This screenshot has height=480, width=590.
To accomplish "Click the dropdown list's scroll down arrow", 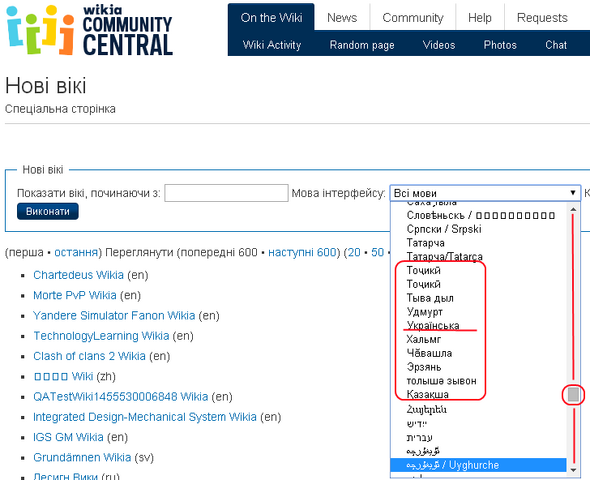I will (573, 470).
